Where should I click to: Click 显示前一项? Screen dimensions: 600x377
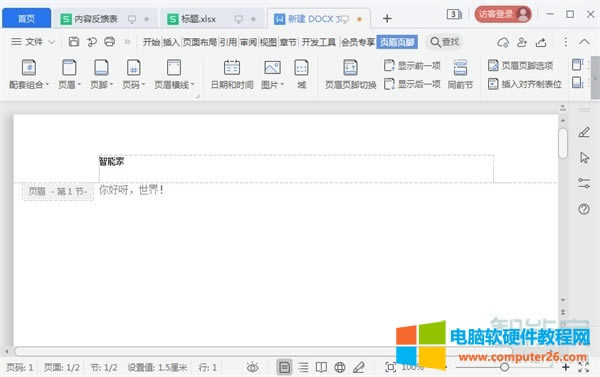(x=412, y=65)
